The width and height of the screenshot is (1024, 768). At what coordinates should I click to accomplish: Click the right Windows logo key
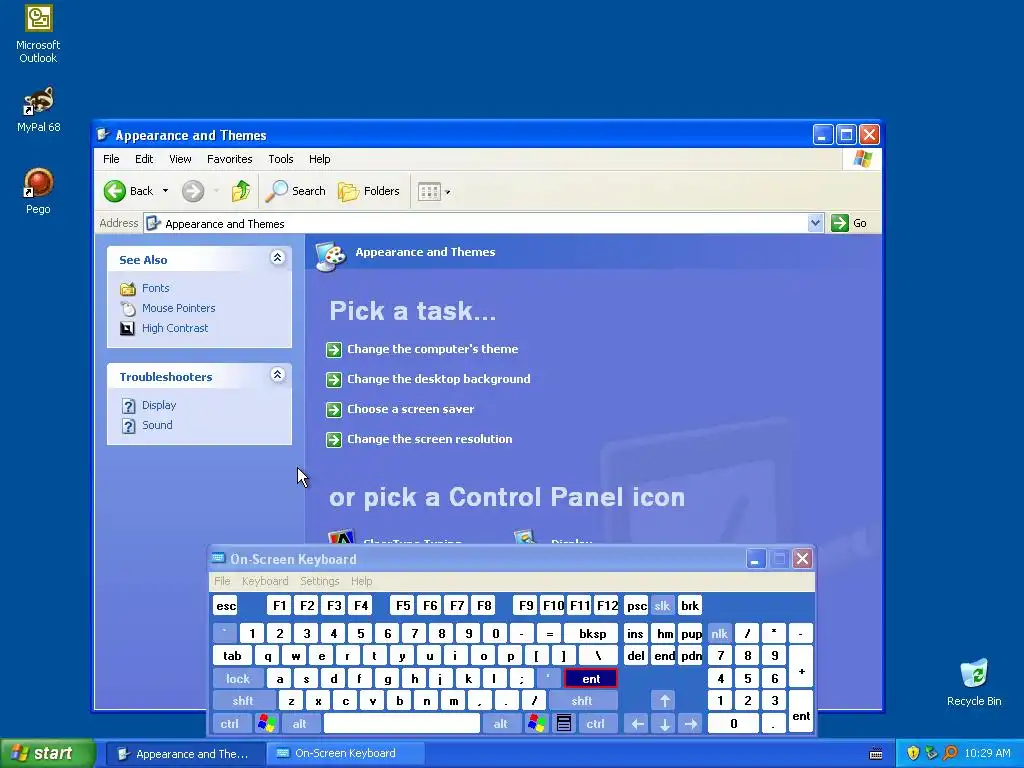pyautogui.click(x=537, y=724)
